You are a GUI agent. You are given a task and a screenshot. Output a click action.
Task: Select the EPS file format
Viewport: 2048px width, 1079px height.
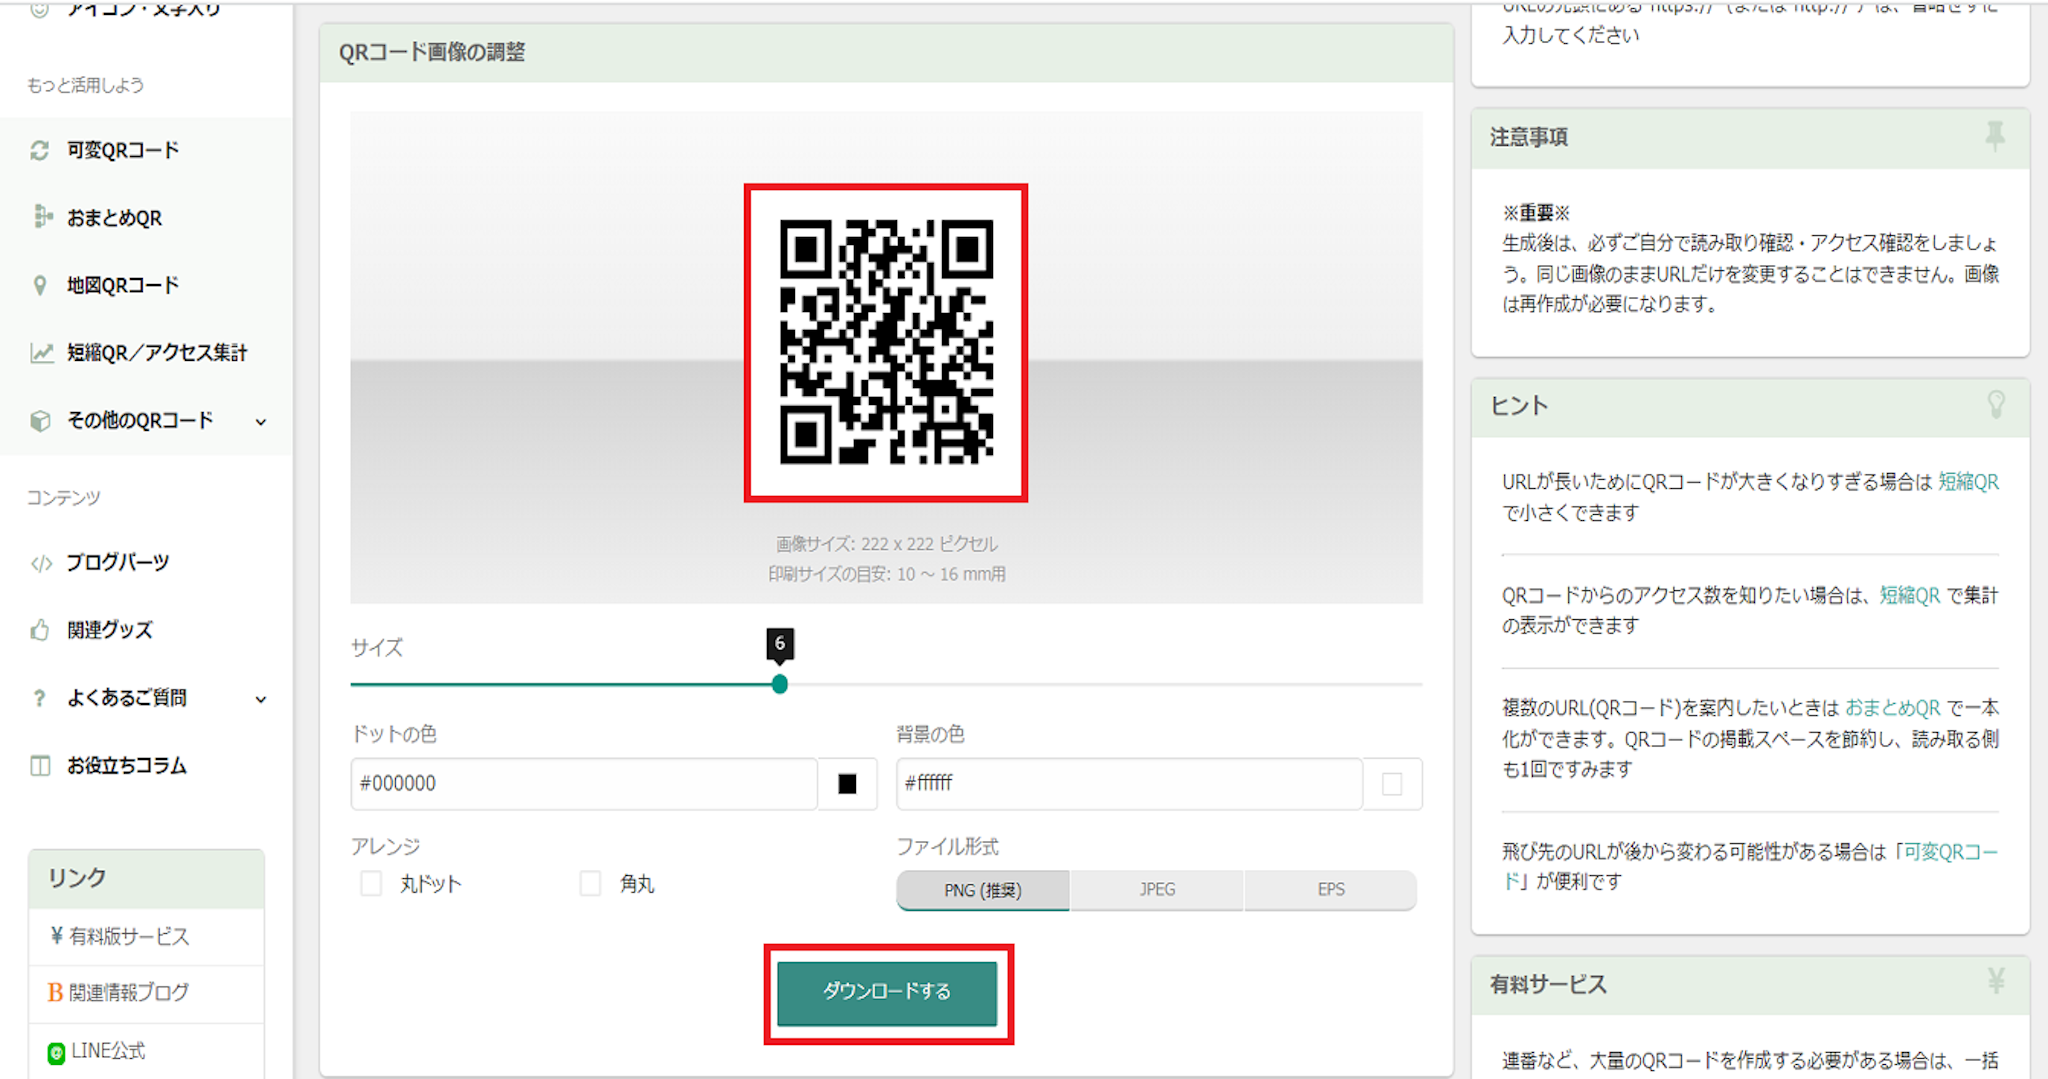point(1330,890)
